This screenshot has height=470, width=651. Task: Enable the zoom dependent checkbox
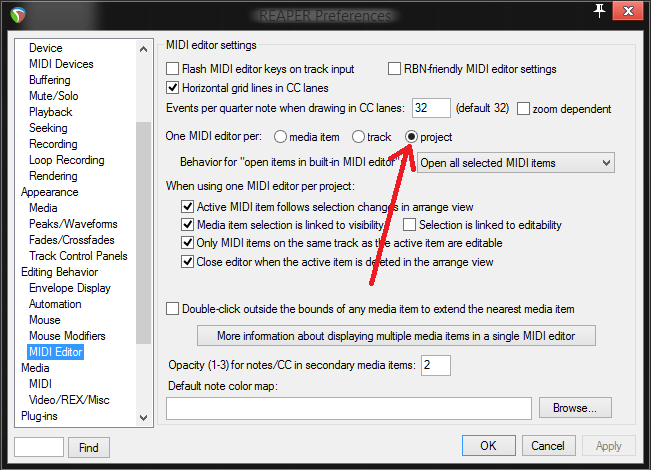tap(523, 109)
